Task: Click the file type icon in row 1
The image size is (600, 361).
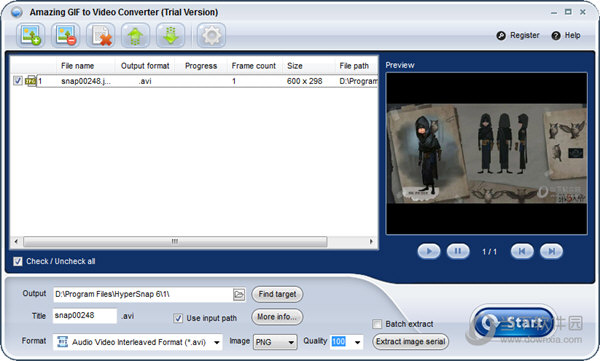Action: tap(30, 81)
